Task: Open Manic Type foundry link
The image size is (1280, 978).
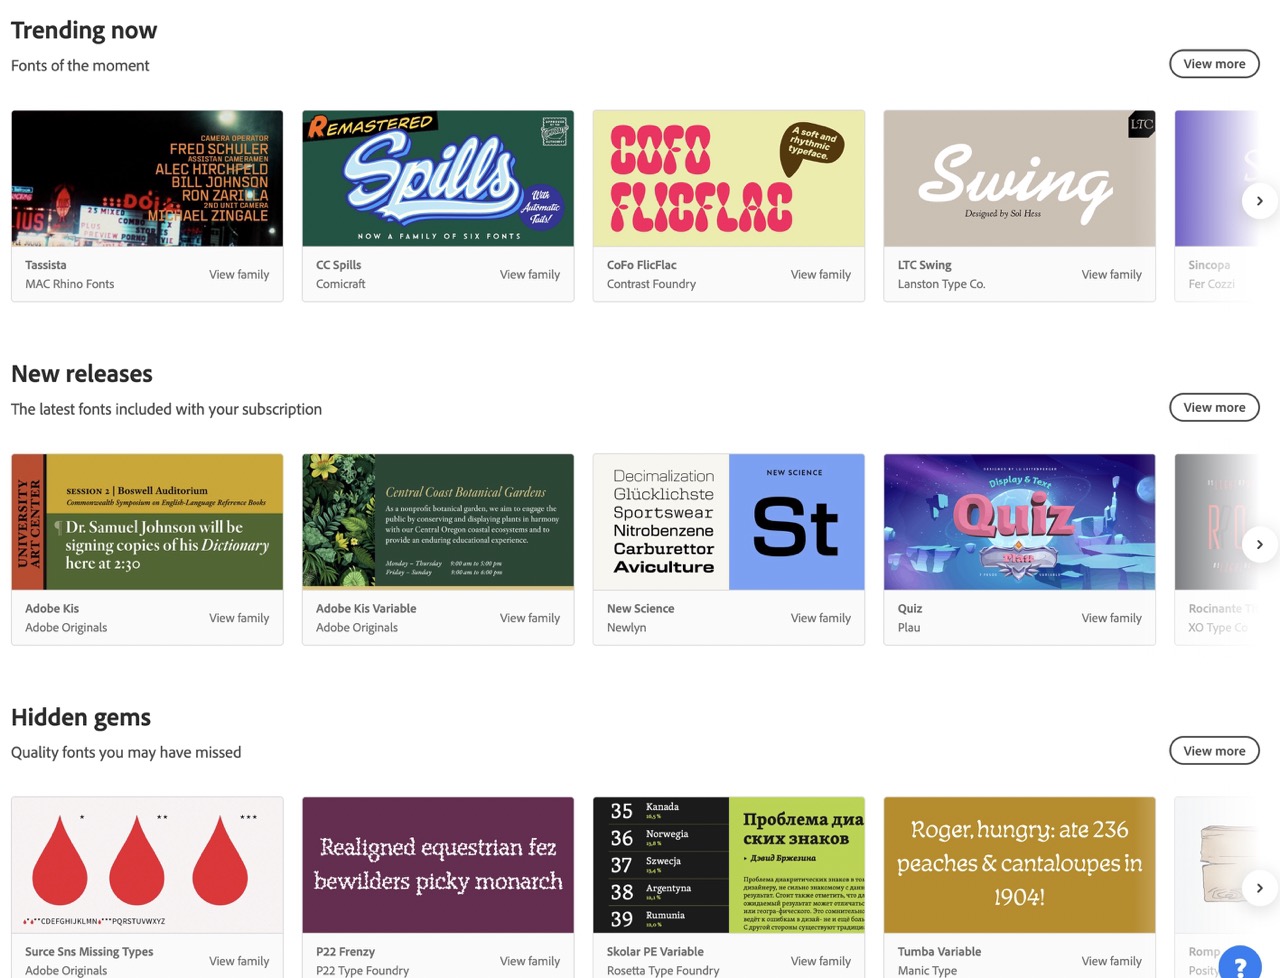Action: point(928,971)
